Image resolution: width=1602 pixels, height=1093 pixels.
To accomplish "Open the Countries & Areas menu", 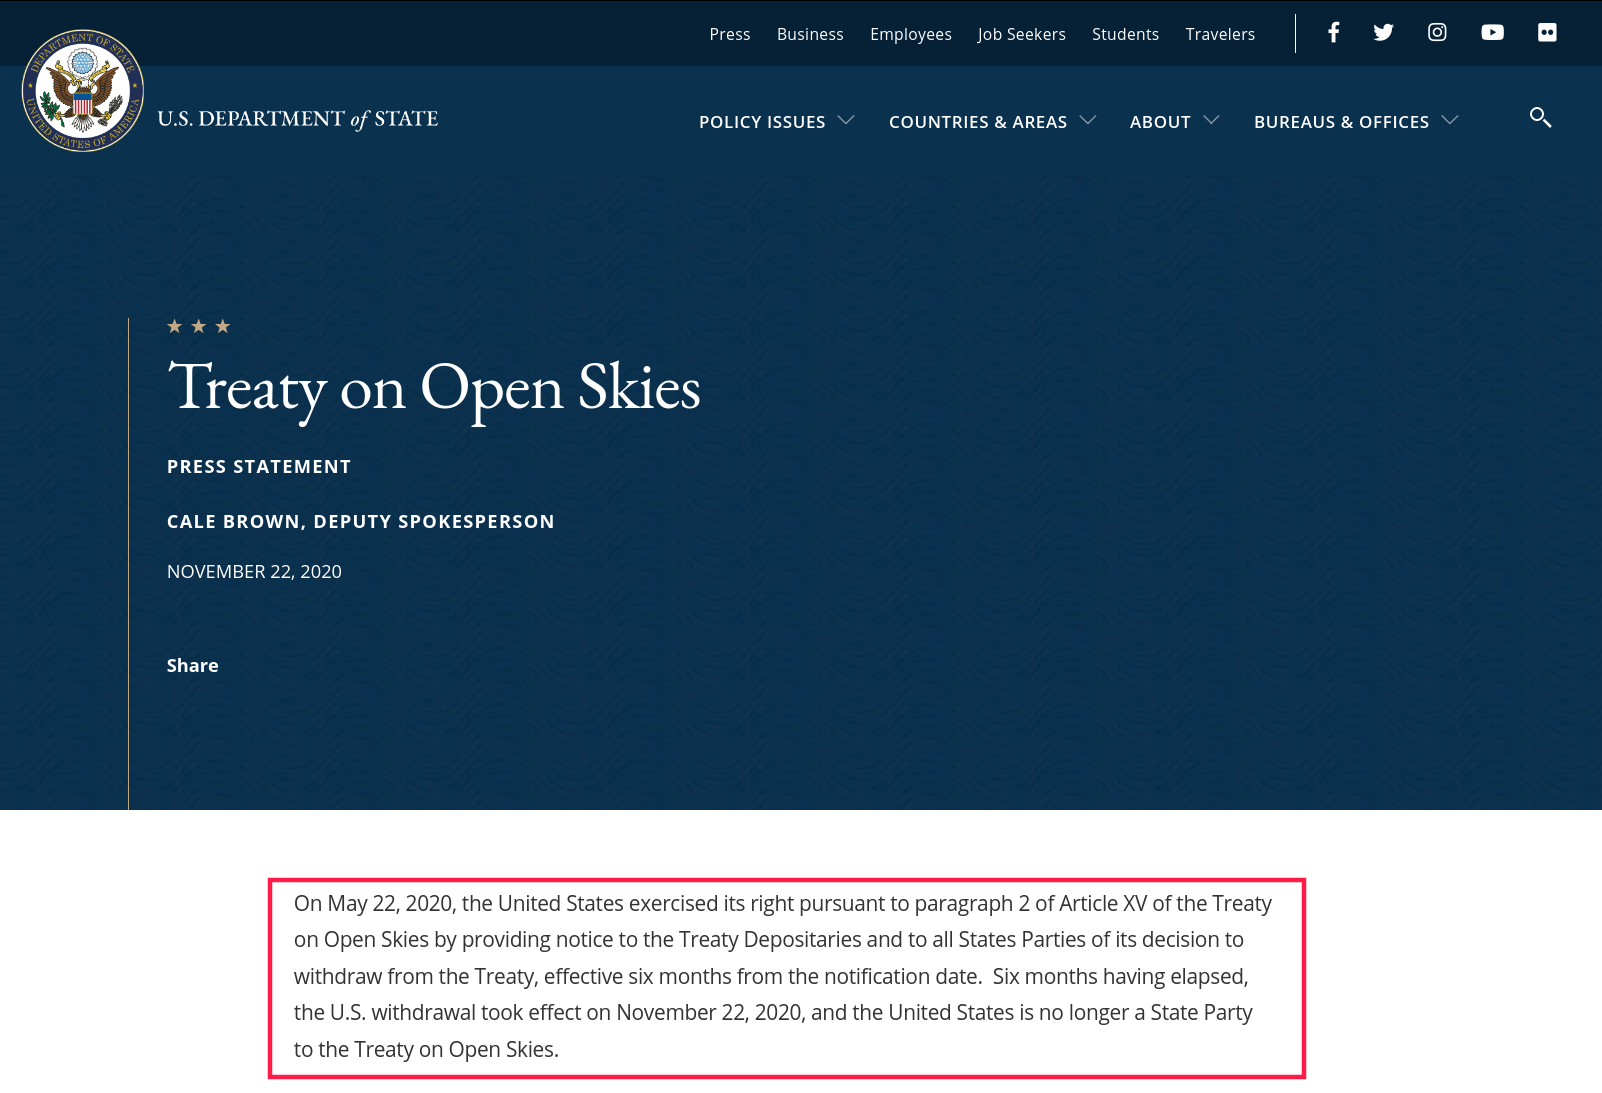I will (978, 122).
